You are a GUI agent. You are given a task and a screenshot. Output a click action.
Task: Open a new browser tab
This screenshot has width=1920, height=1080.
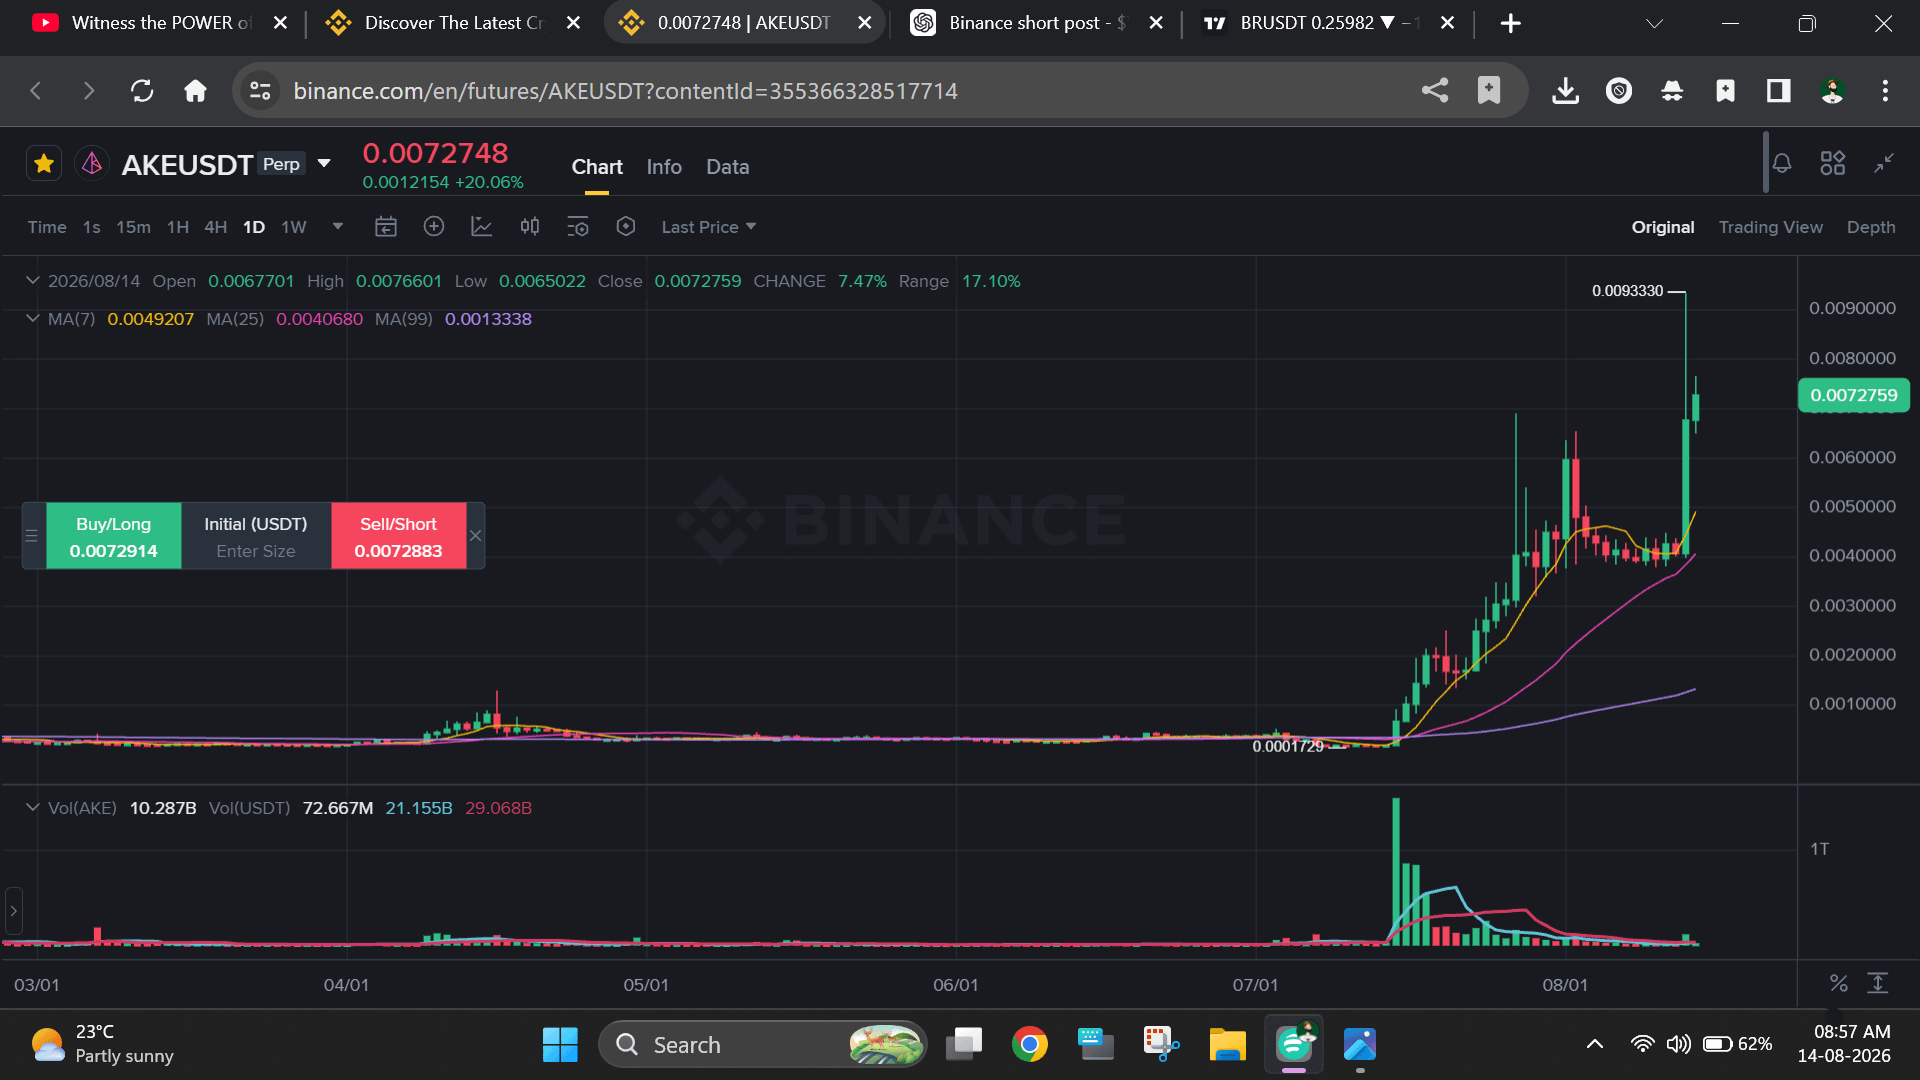pos(1510,22)
